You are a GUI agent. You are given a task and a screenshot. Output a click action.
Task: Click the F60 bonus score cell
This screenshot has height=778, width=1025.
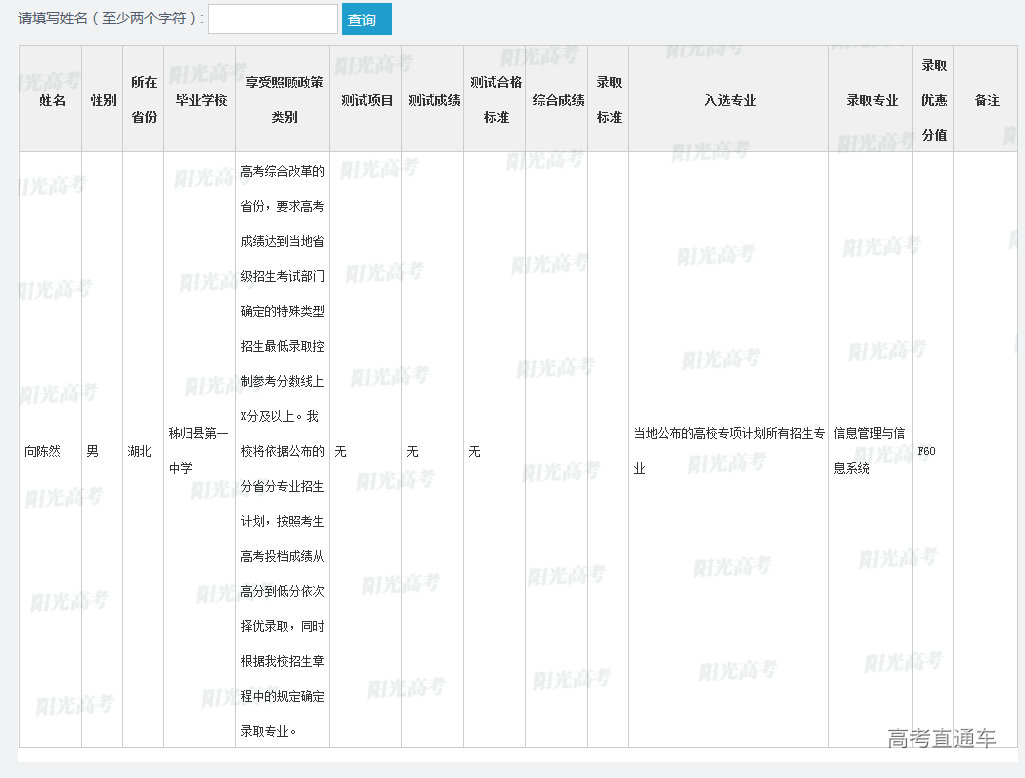(x=927, y=451)
